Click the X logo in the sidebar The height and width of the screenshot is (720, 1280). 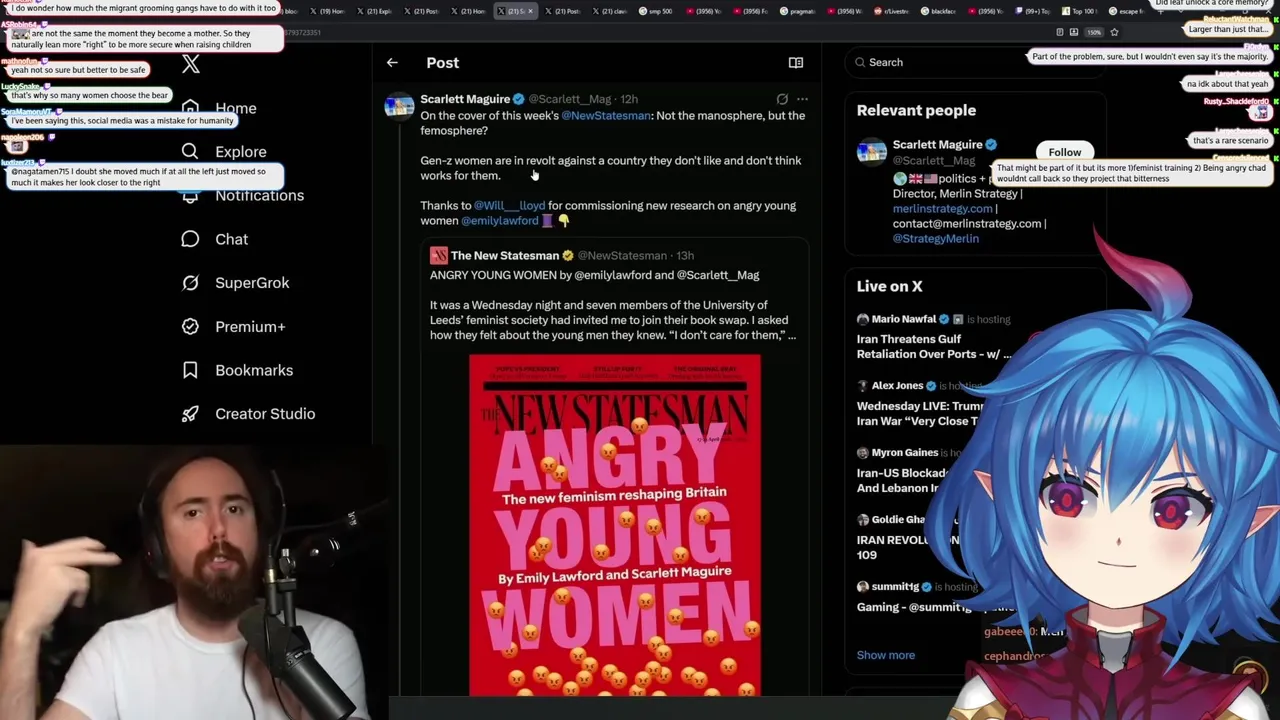[x=191, y=65]
